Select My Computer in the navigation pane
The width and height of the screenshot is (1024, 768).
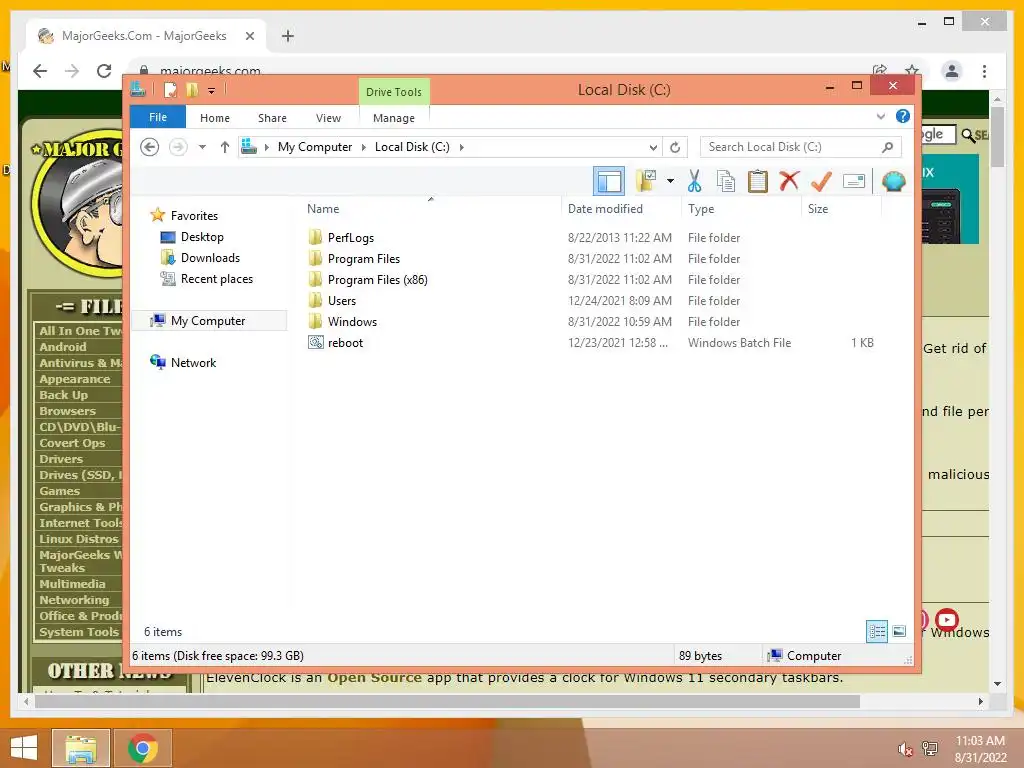click(x=208, y=321)
